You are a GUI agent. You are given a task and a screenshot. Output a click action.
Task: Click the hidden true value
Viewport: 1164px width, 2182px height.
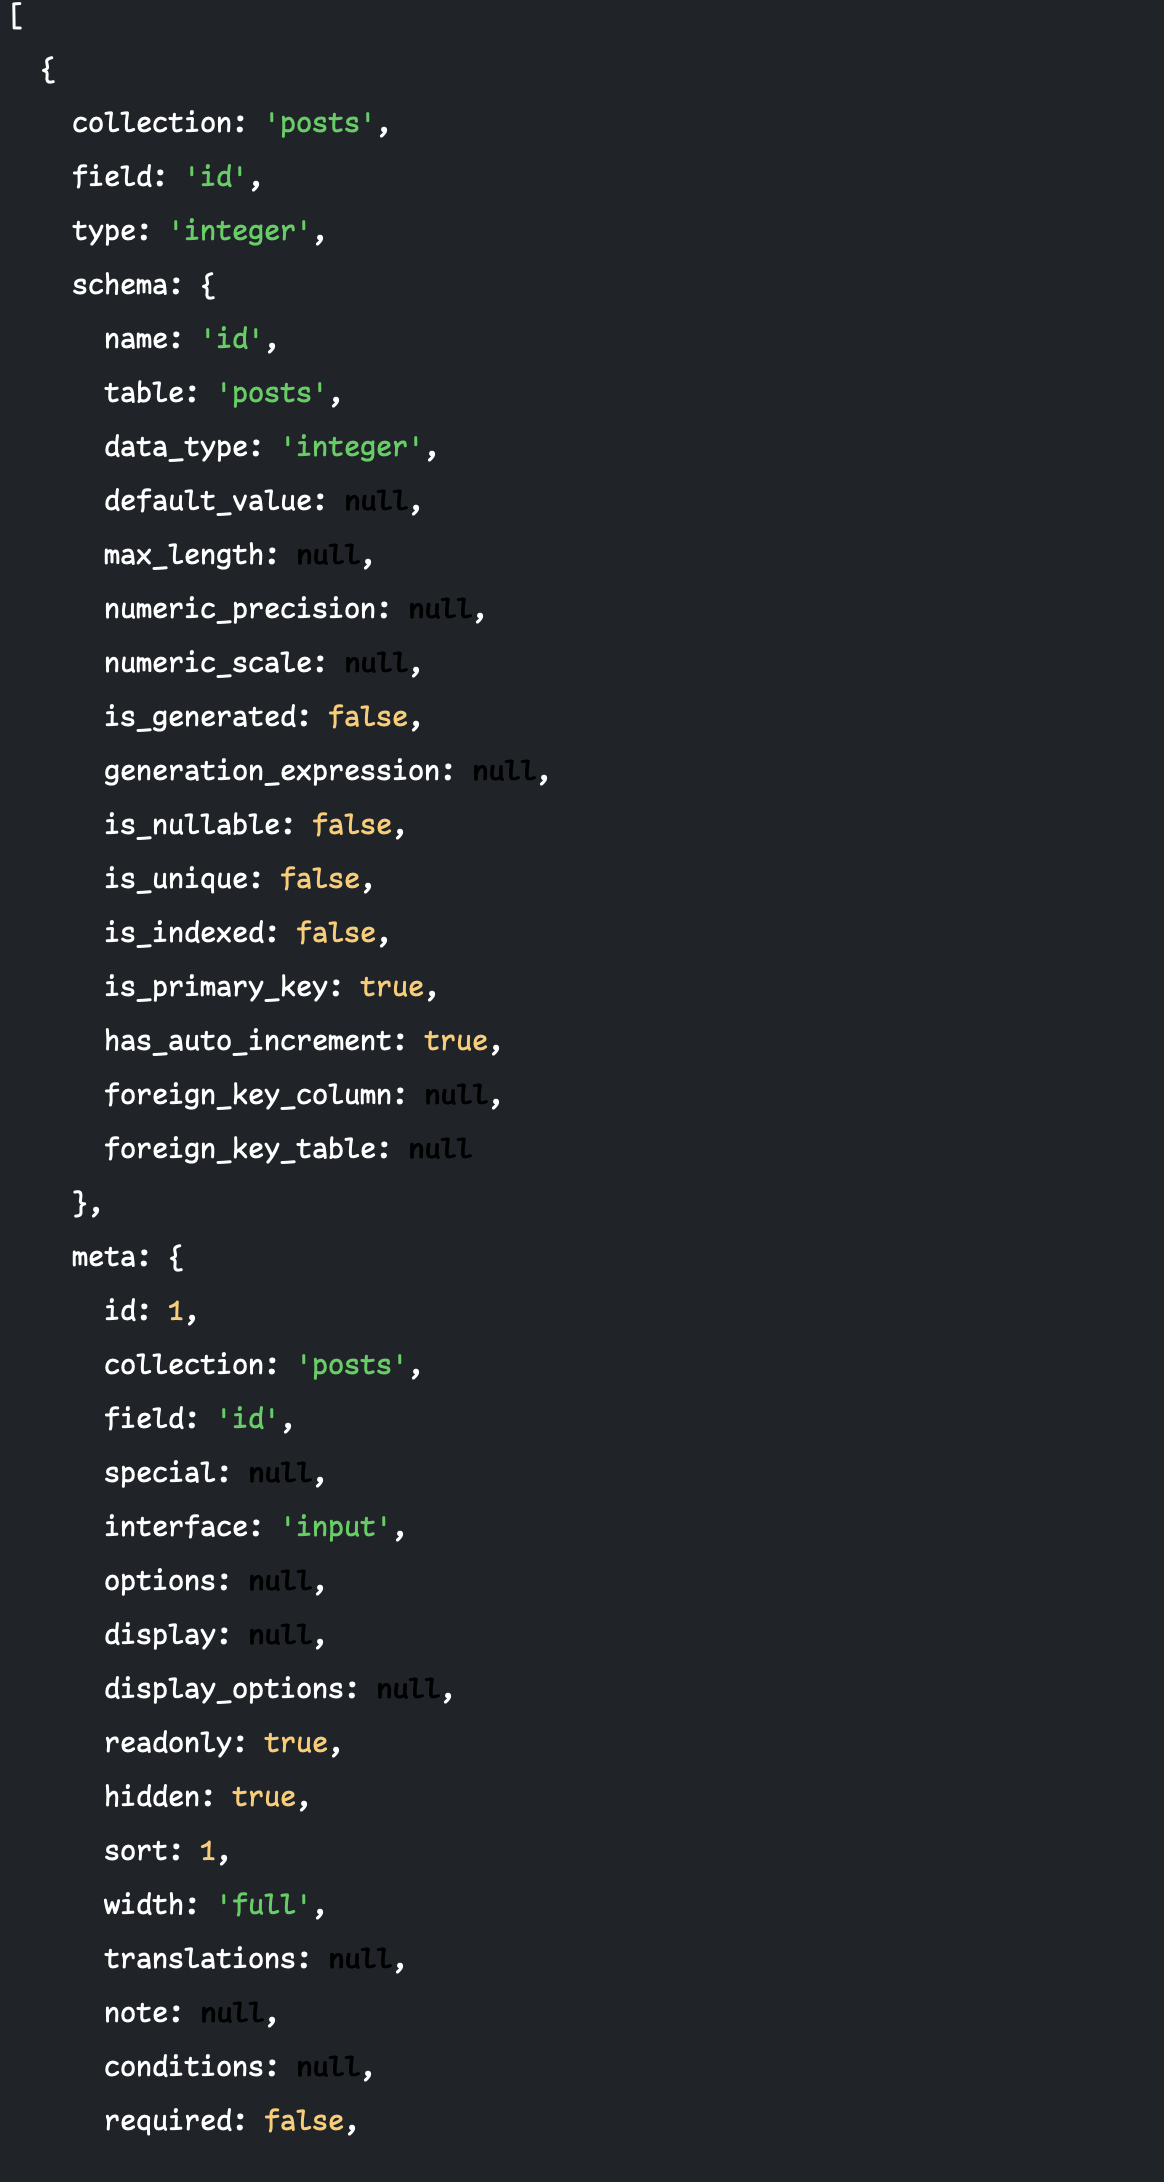(x=263, y=1797)
